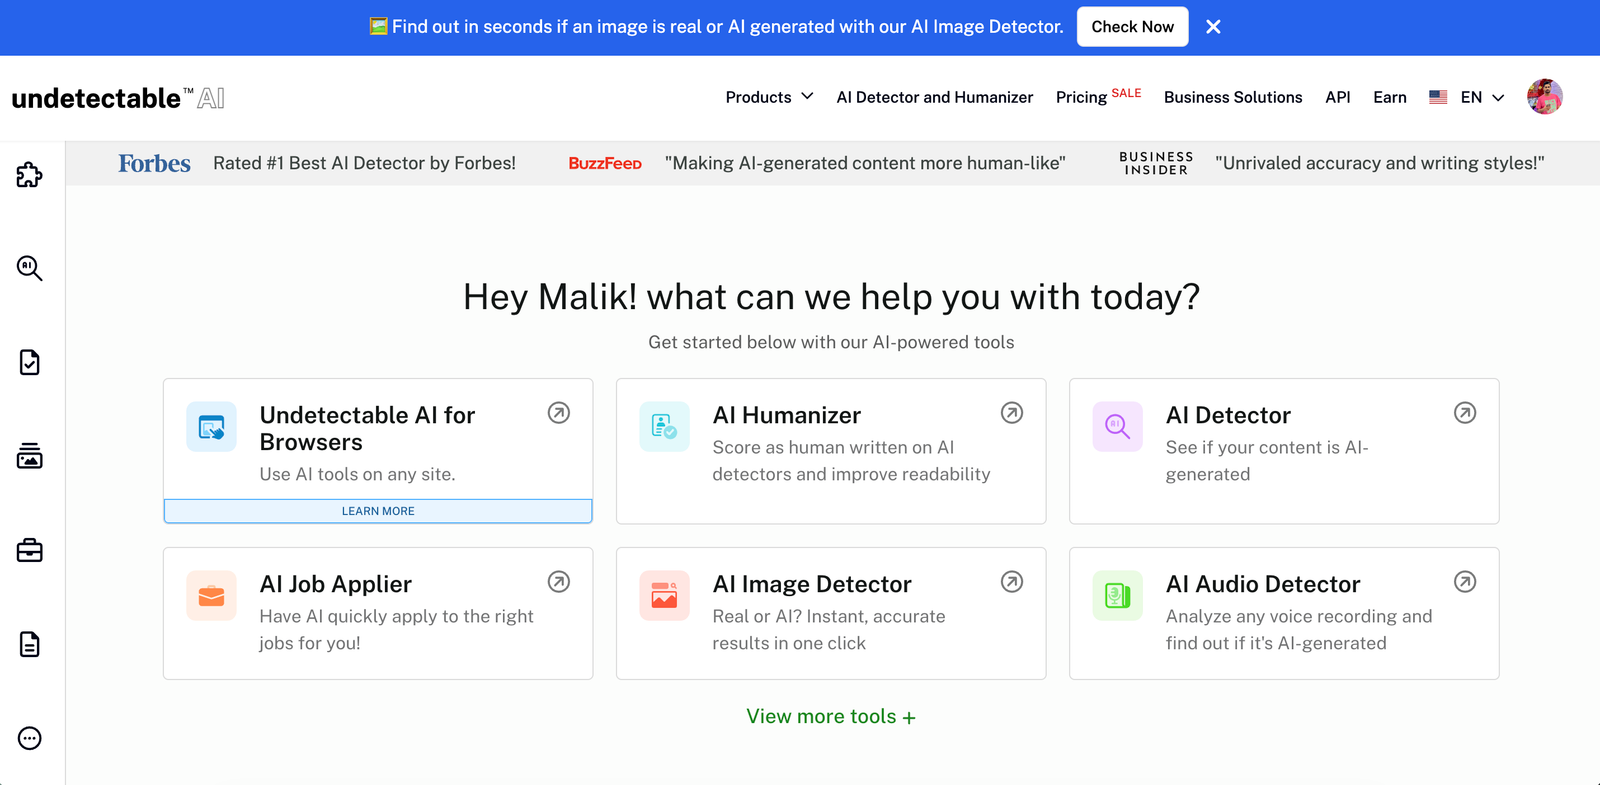Open the AI Detector magnifier icon in sidebar

pyautogui.click(x=29, y=268)
